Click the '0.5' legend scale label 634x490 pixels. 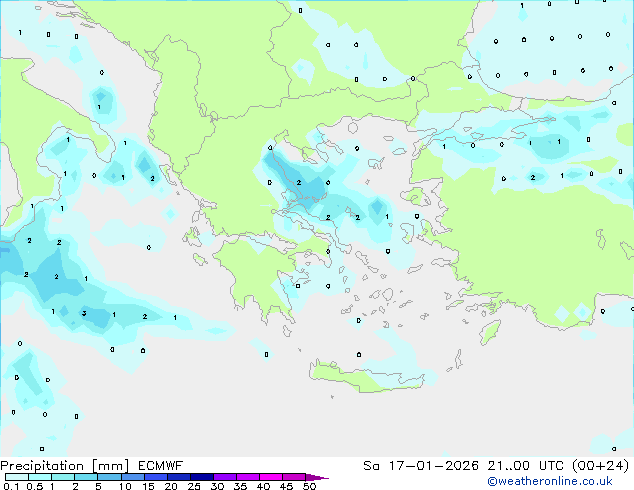tap(35, 486)
